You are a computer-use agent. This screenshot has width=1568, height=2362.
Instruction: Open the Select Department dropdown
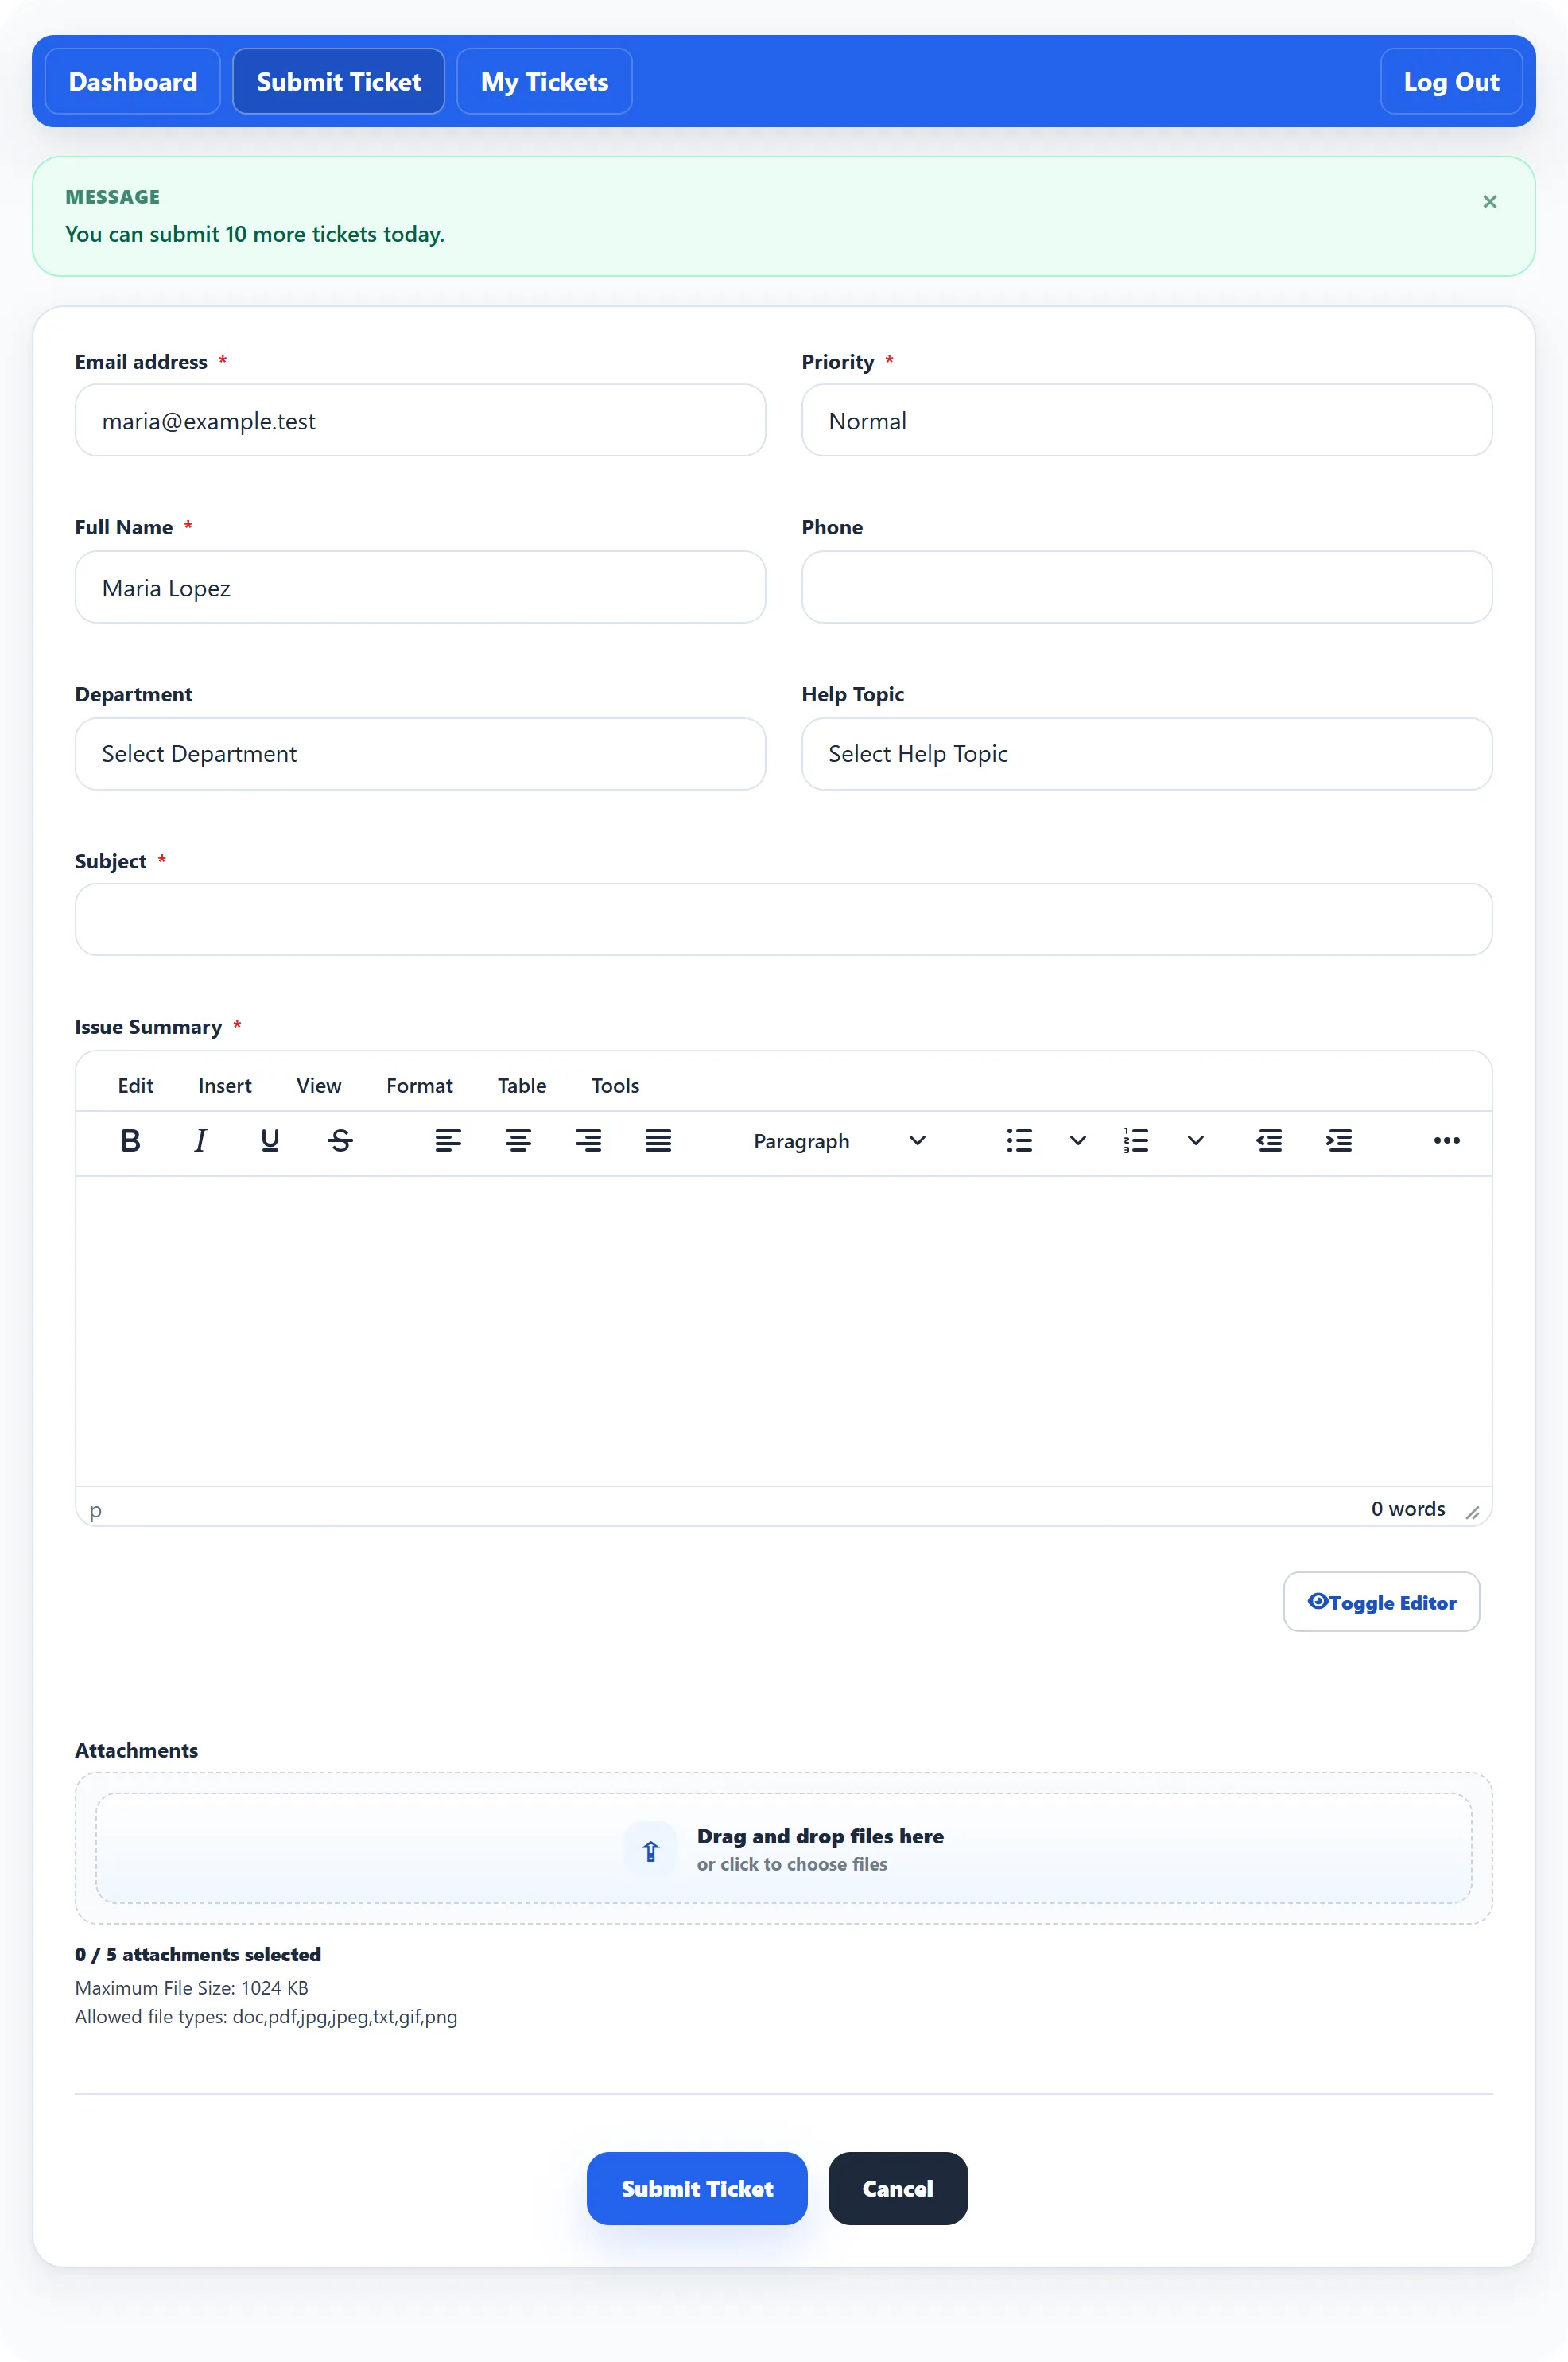[x=420, y=754]
